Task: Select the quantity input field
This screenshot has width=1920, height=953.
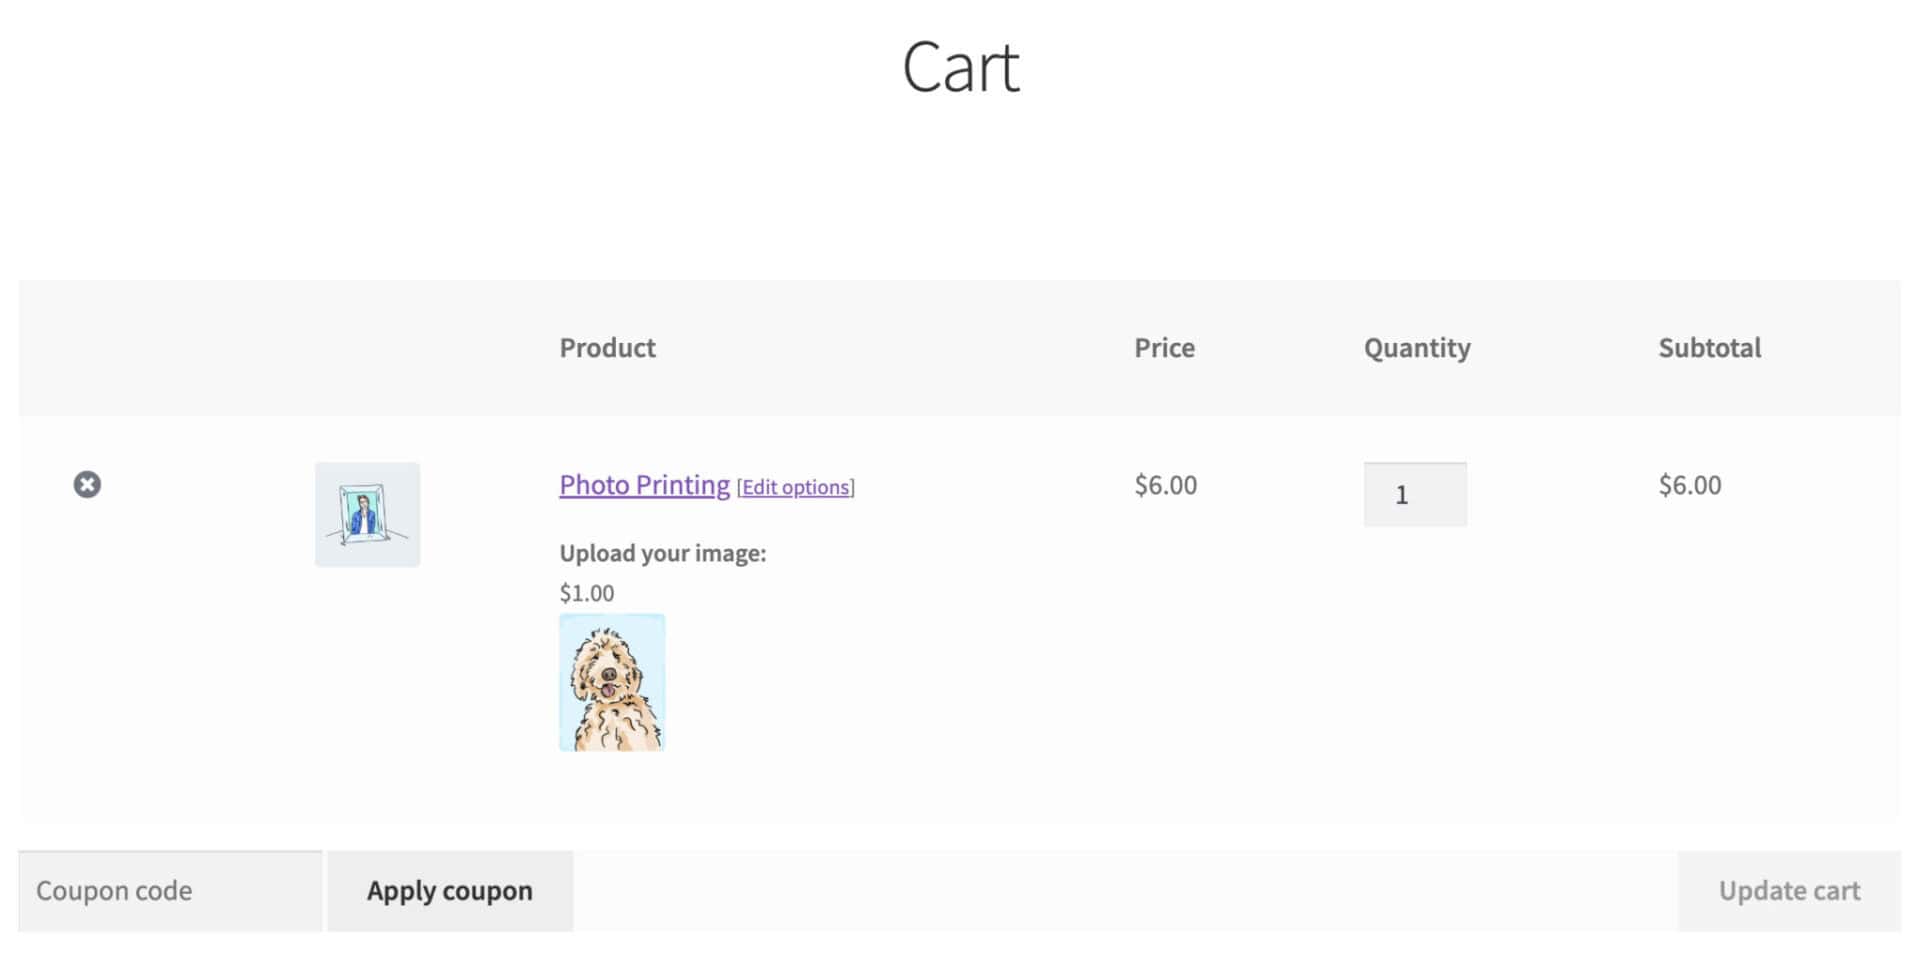Action: (1414, 494)
